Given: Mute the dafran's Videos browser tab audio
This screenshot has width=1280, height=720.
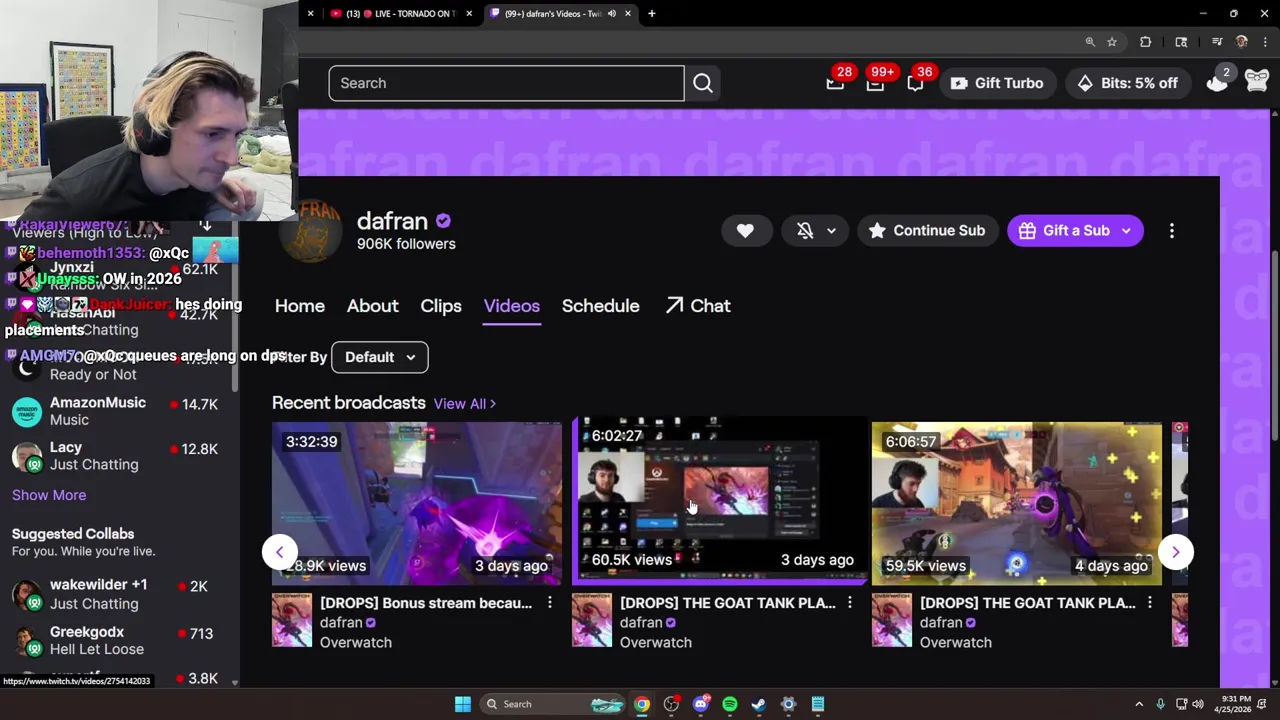Looking at the screenshot, I should coord(611,14).
